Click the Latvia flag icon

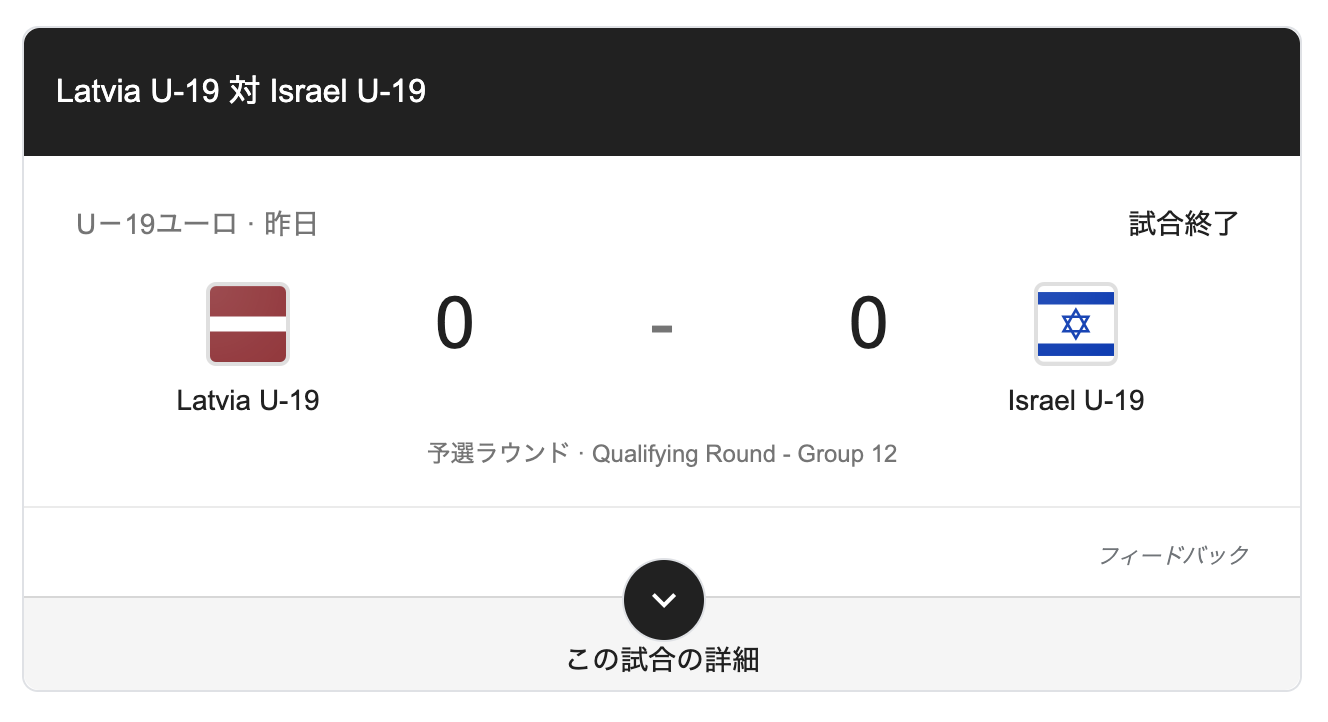click(x=248, y=324)
